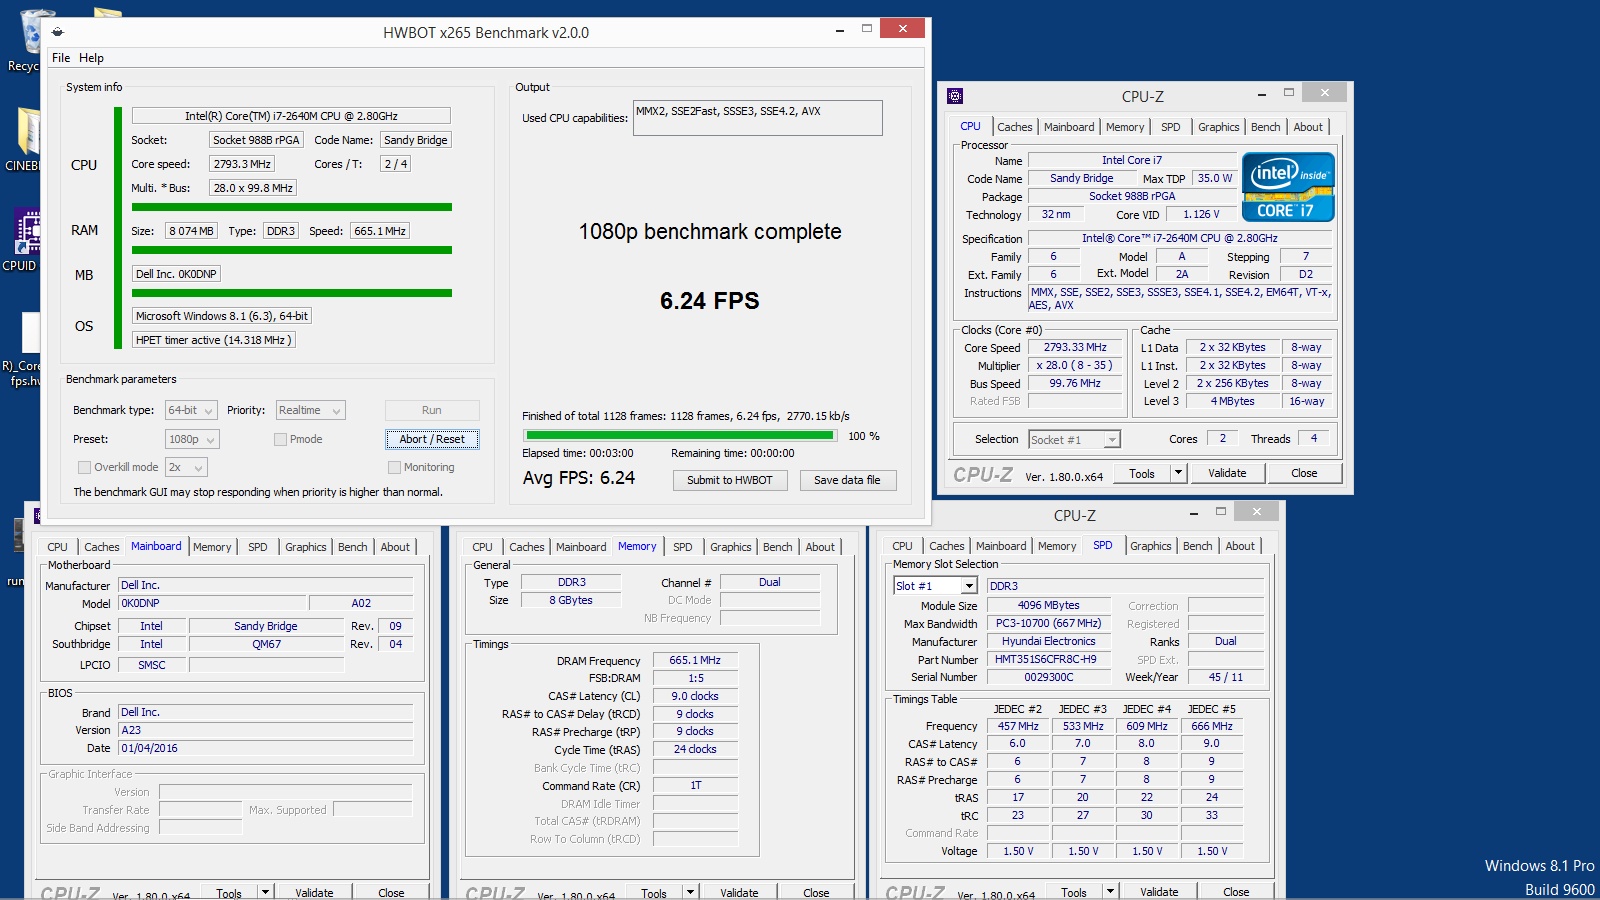Expand Tools dropdown arrow in Memory CPU-Z window

pyautogui.click(x=690, y=891)
